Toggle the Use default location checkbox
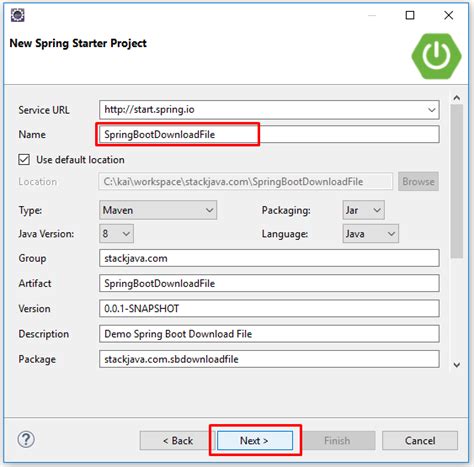 pyautogui.click(x=24, y=160)
